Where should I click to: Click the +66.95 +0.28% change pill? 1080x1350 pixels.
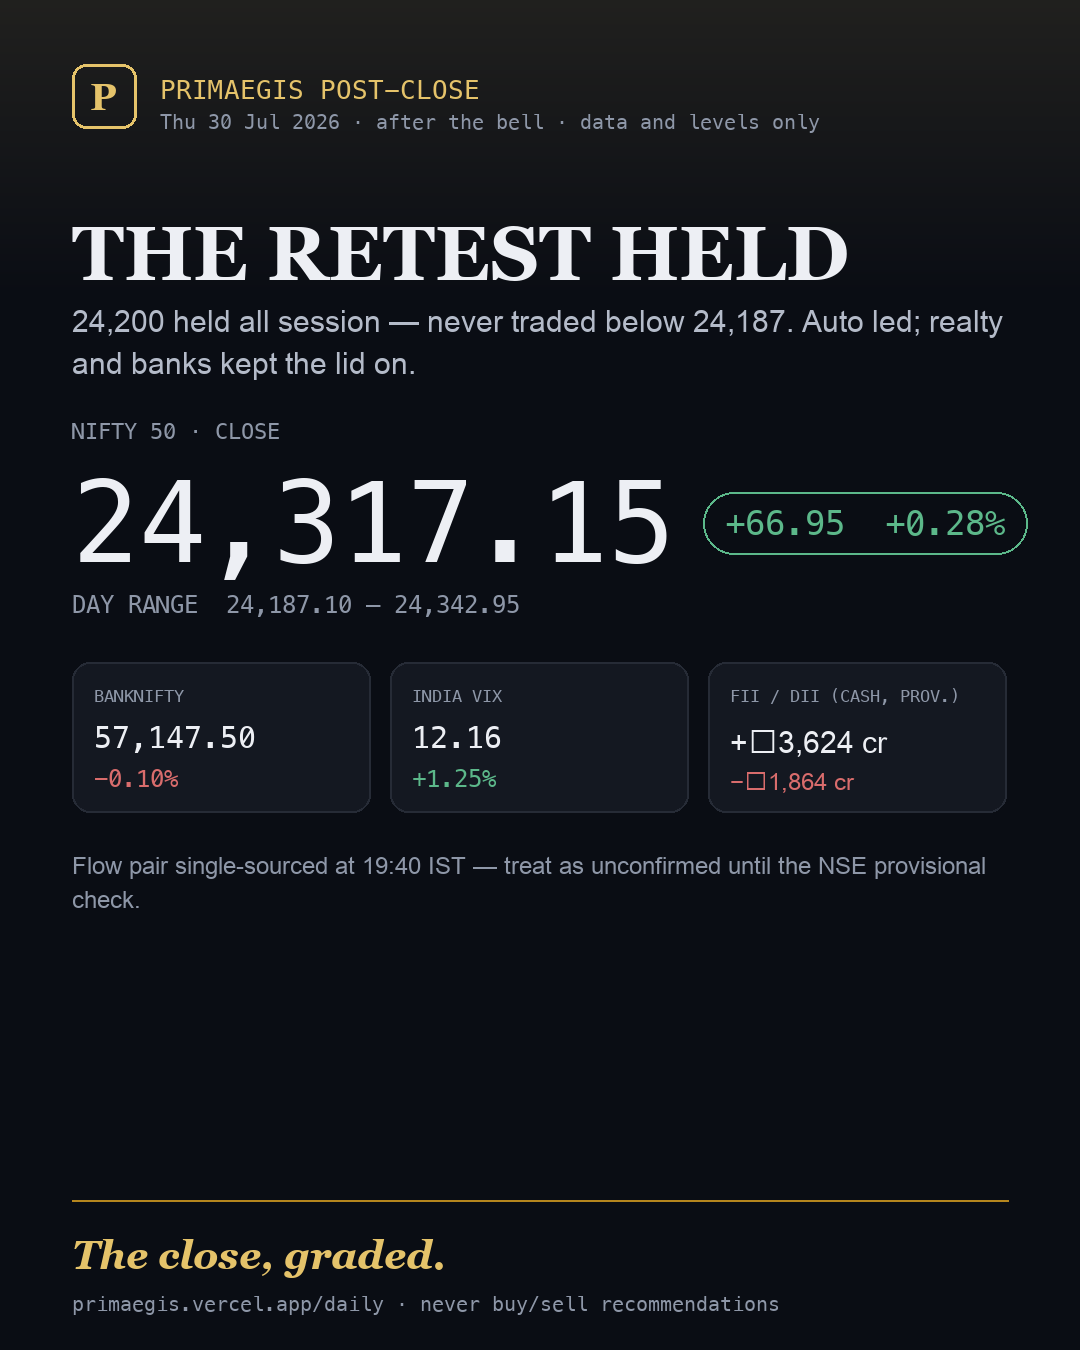click(x=865, y=523)
